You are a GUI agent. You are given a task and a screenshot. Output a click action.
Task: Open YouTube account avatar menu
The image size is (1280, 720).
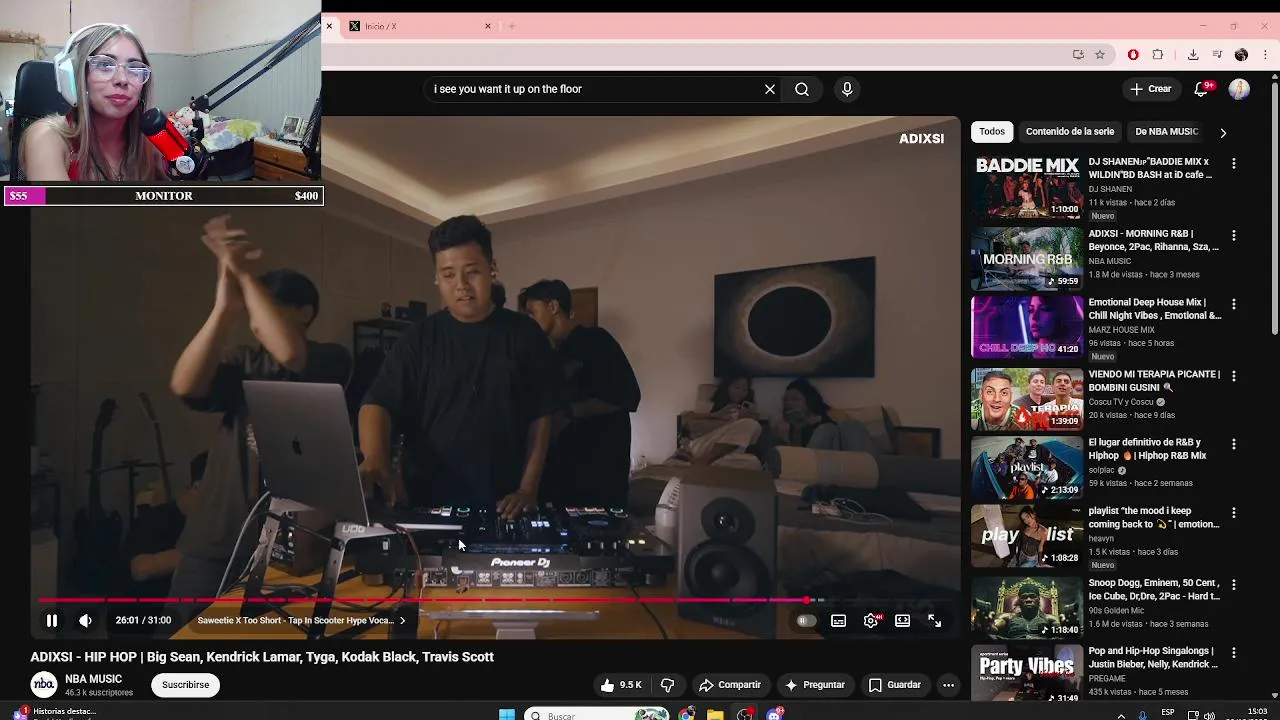[x=1239, y=89]
